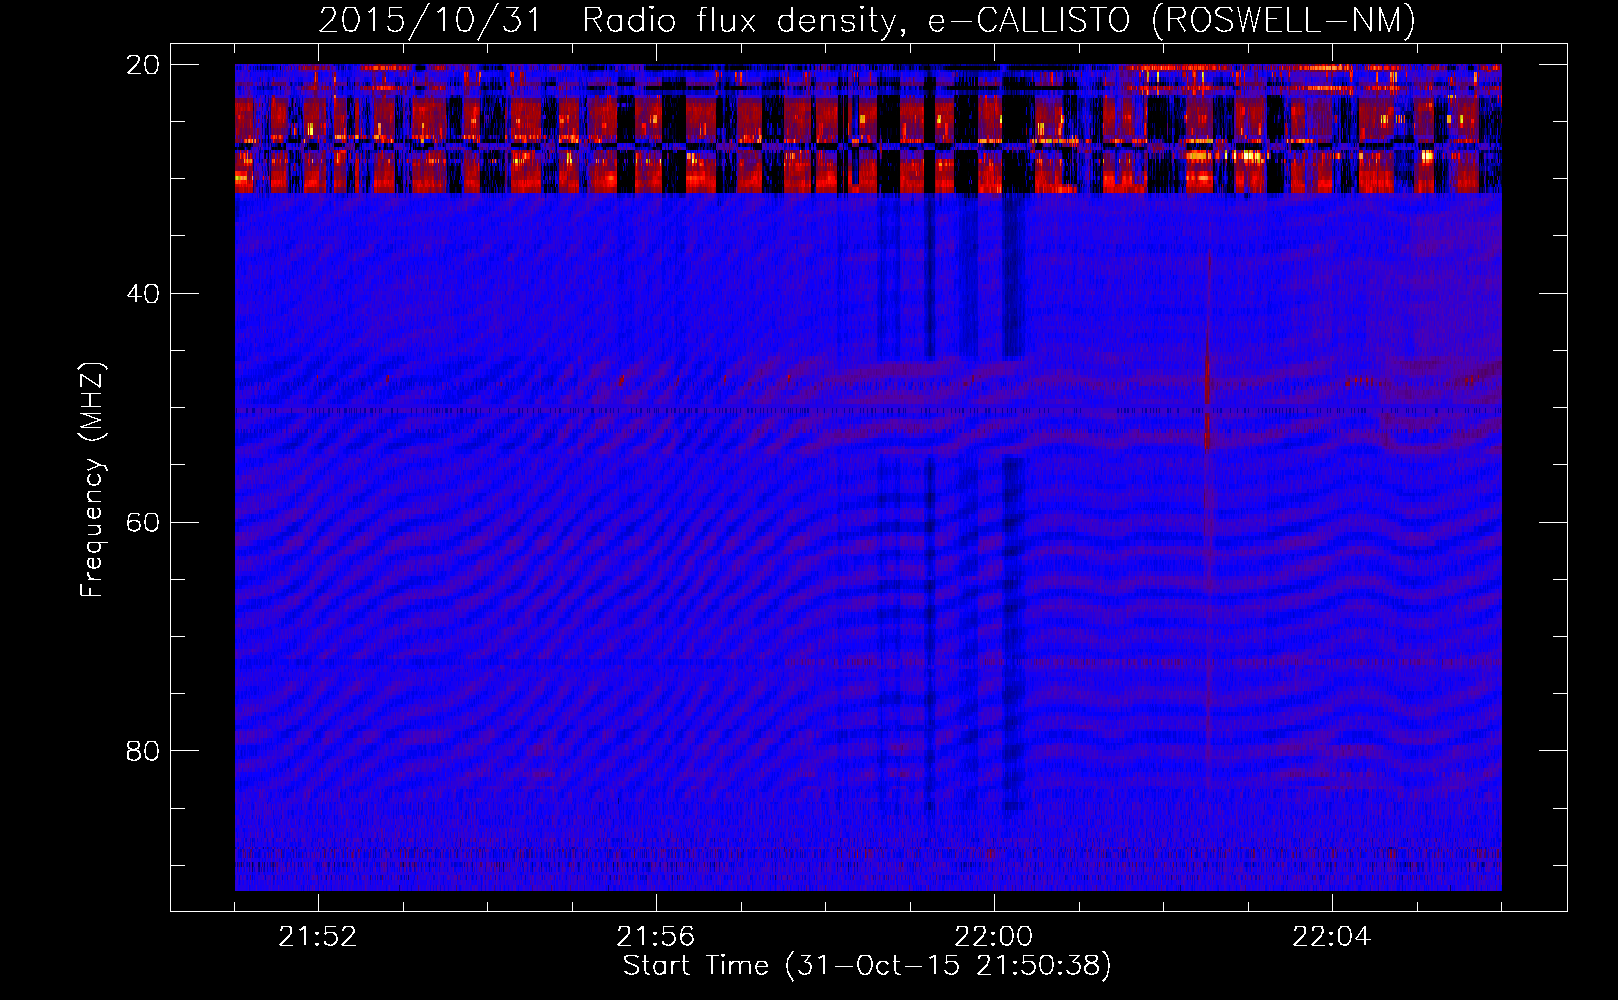1618x1000 pixels.
Task: Click the frequency tick label '20'
Action: pyautogui.click(x=143, y=65)
